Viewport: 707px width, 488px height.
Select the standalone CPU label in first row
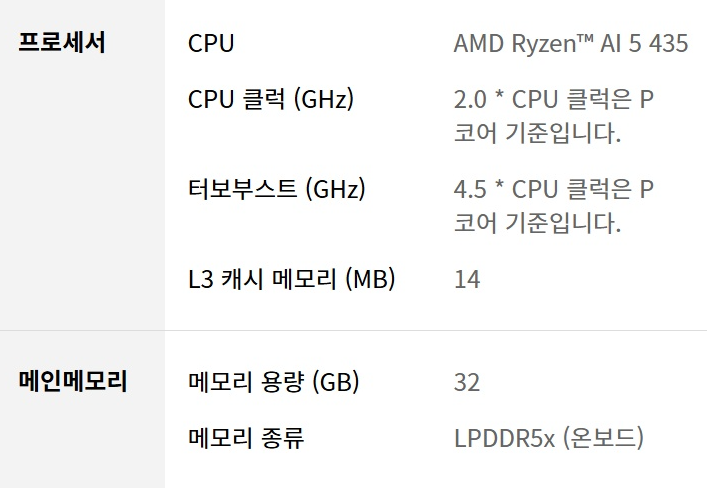(211, 44)
